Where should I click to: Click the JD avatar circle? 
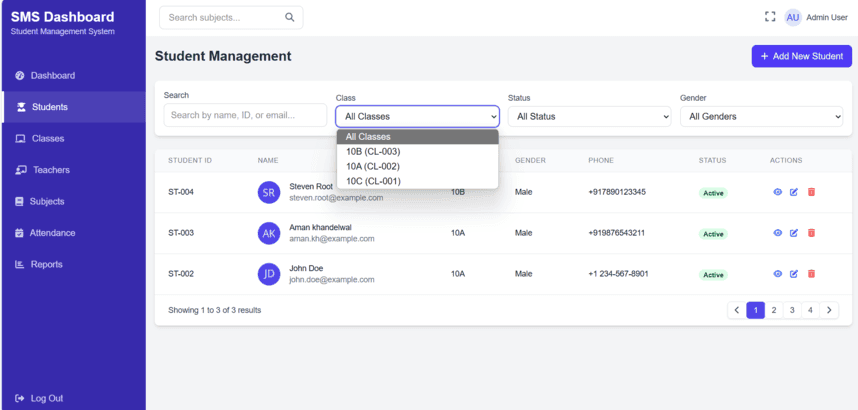point(269,274)
